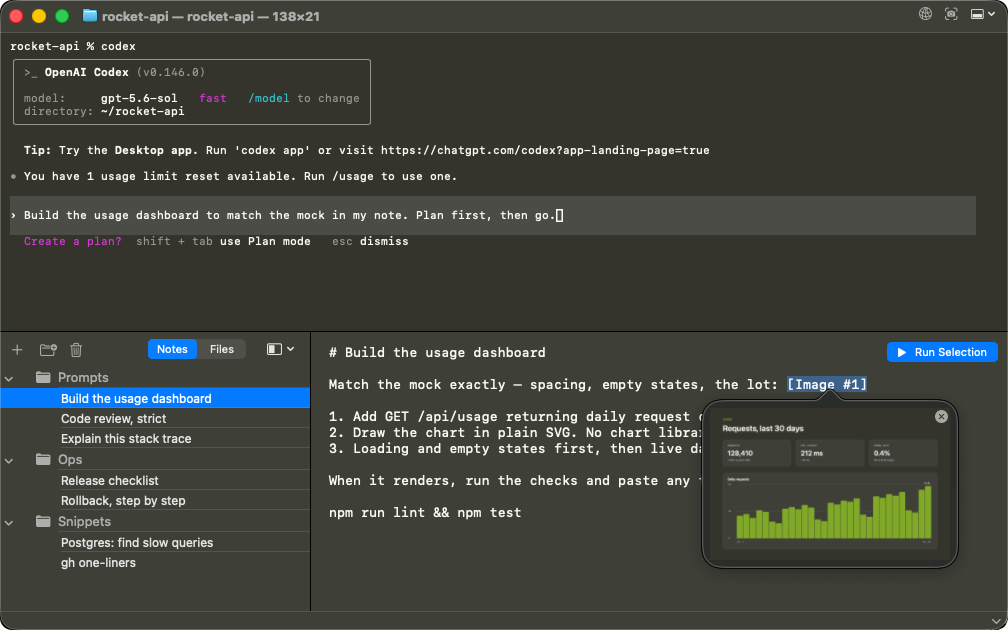1008x630 pixels.
Task: Click the 'use Plan mode' hint
Action: (x=266, y=241)
